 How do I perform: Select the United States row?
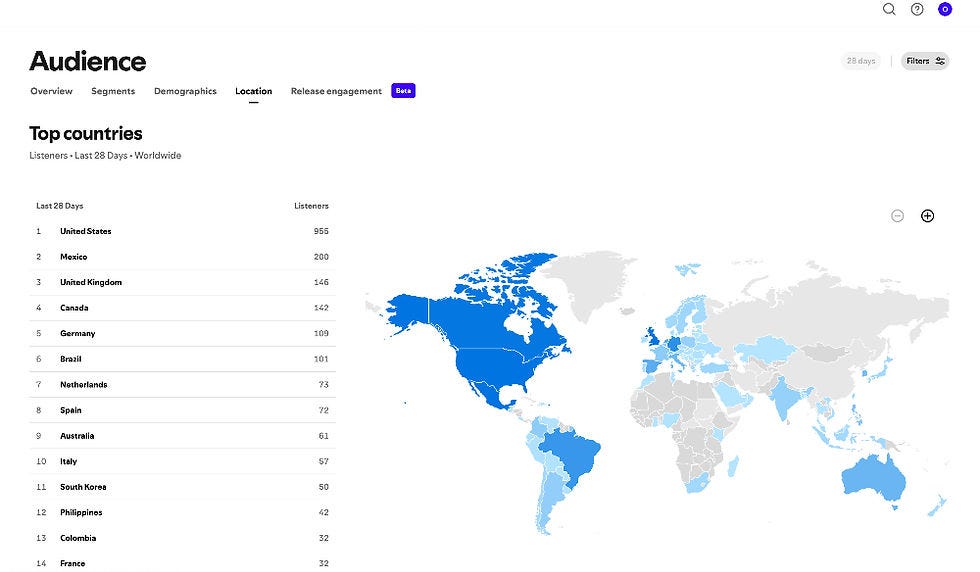(x=182, y=231)
